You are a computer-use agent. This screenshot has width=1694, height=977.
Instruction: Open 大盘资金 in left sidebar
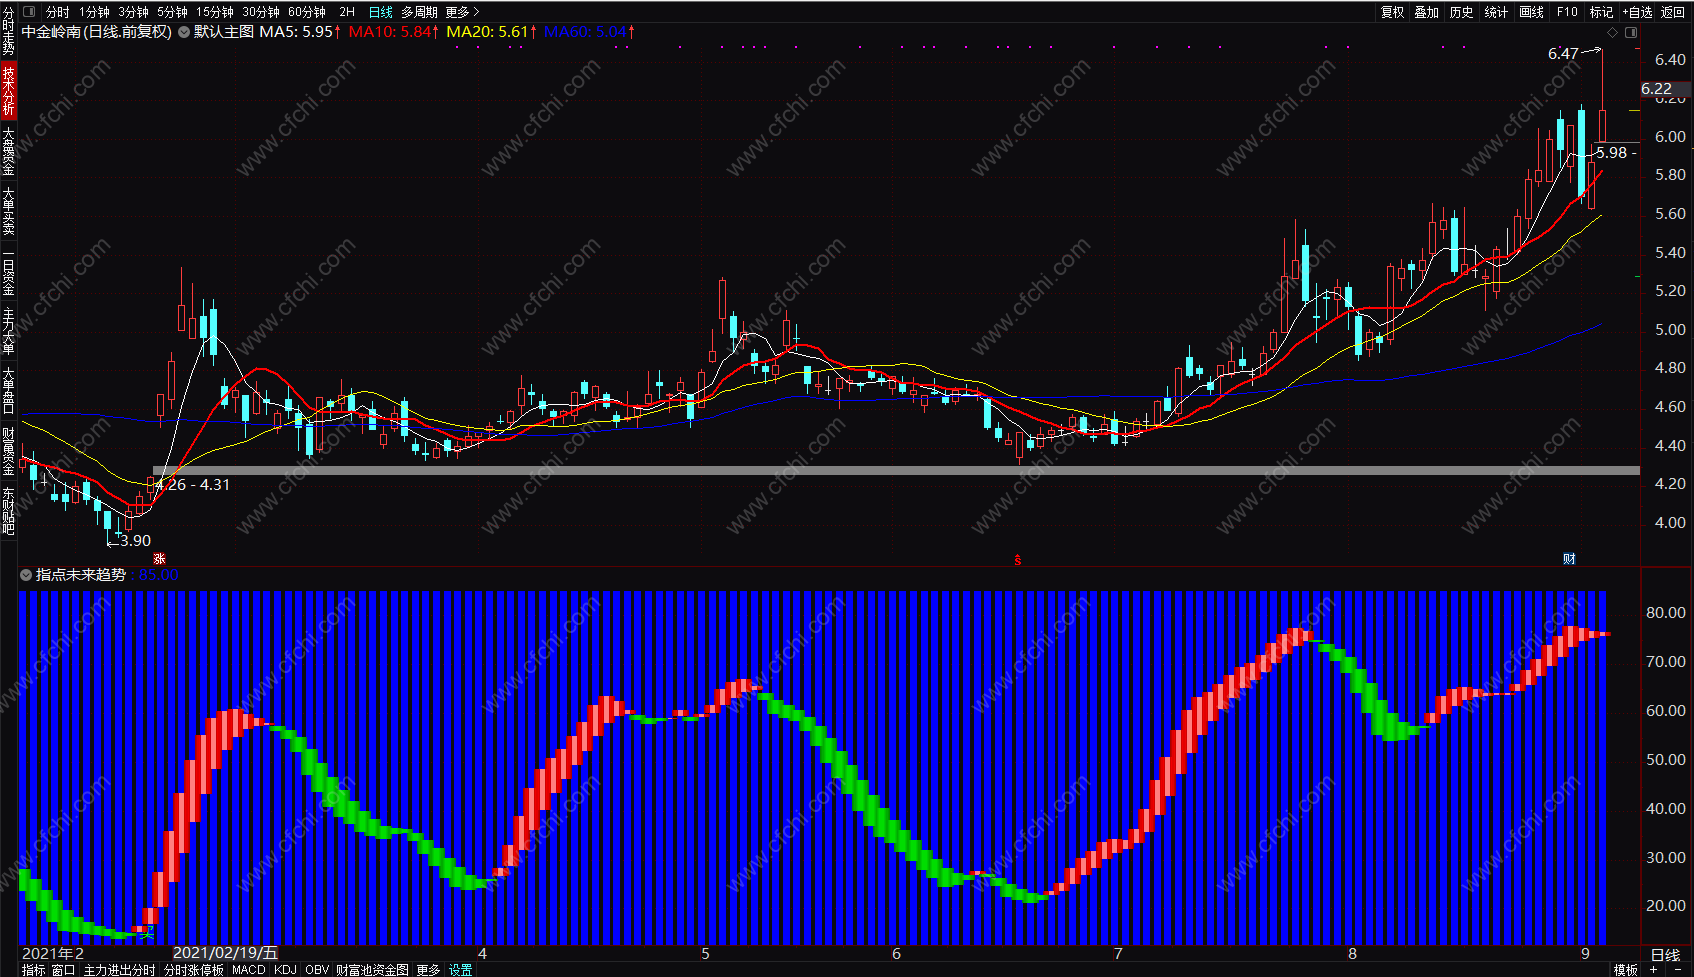click(8, 152)
